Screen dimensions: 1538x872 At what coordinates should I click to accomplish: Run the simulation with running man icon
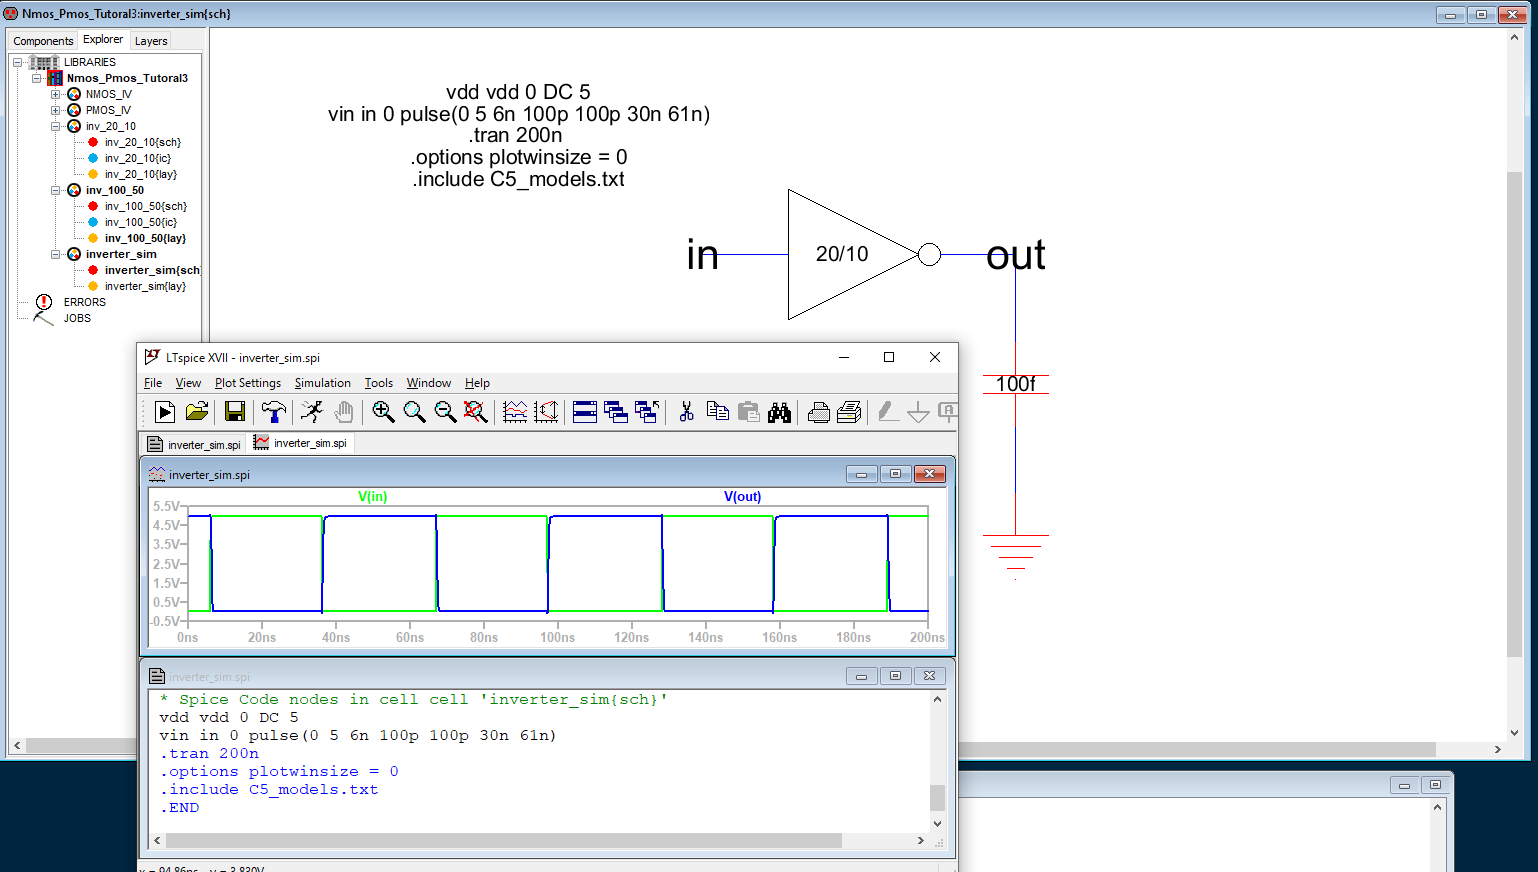pyautogui.click(x=312, y=412)
